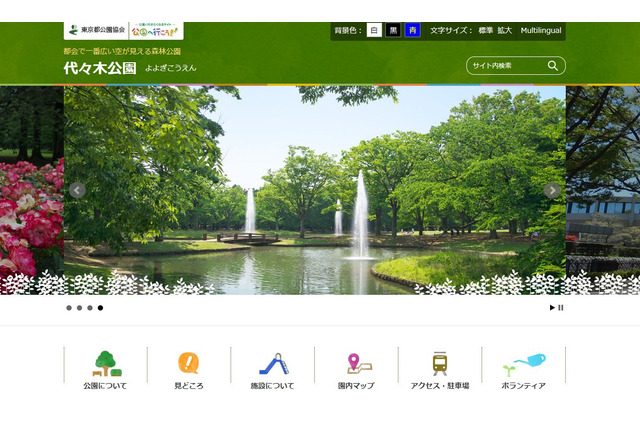Click the magnifier search icon

pos(553,66)
